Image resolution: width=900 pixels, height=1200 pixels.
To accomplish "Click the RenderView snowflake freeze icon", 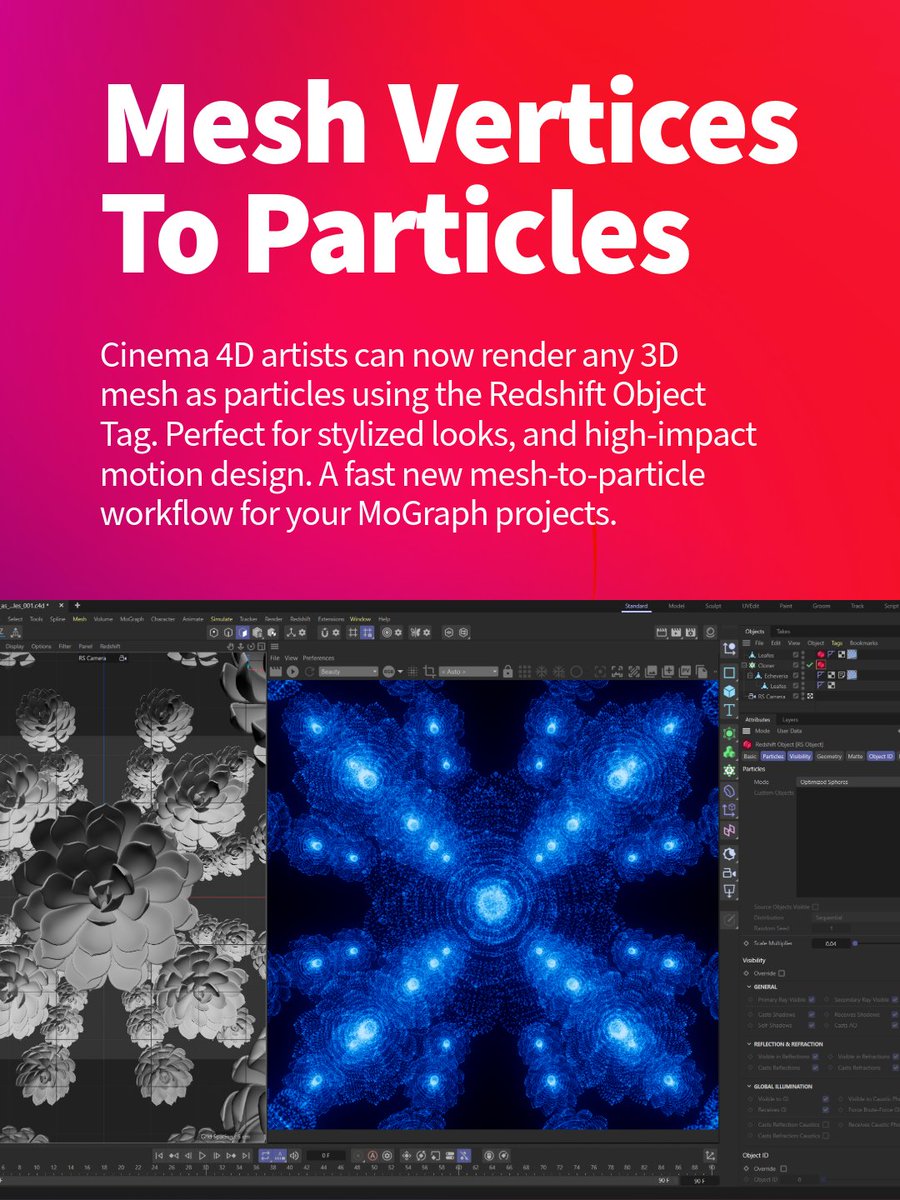I will pyautogui.click(x=541, y=671).
